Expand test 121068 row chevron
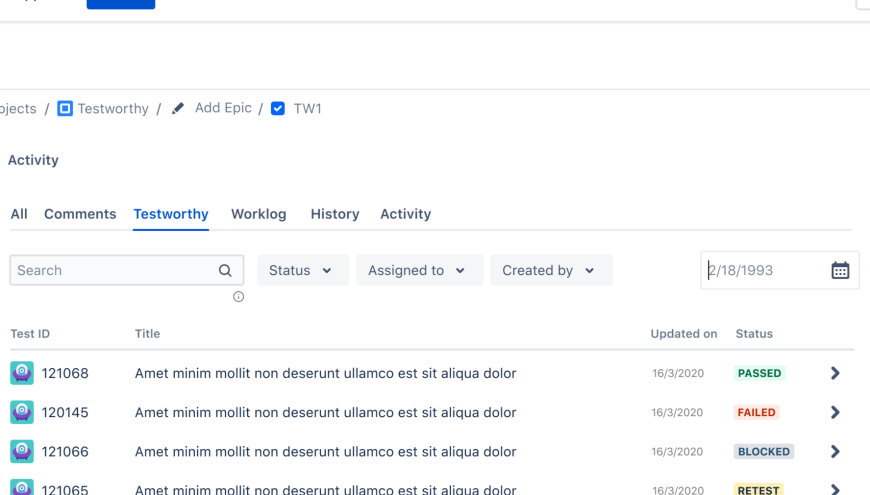 [835, 373]
